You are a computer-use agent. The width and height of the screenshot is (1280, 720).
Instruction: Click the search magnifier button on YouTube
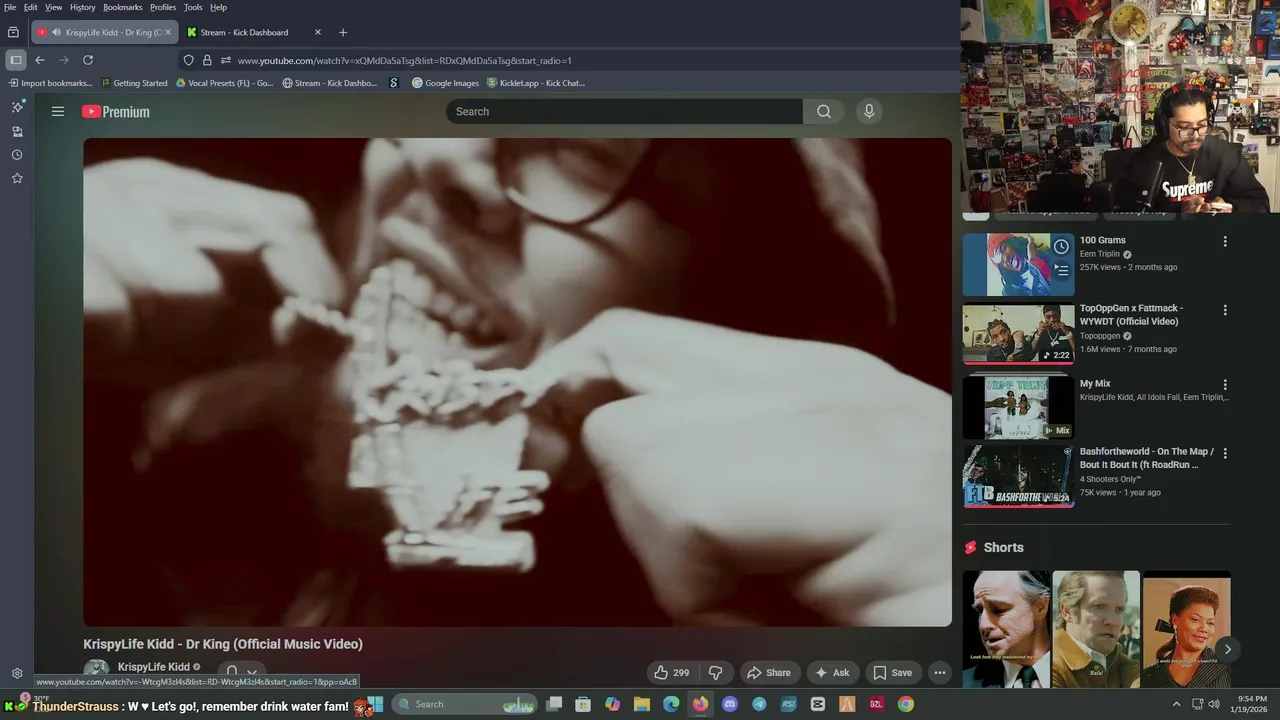point(824,111)
